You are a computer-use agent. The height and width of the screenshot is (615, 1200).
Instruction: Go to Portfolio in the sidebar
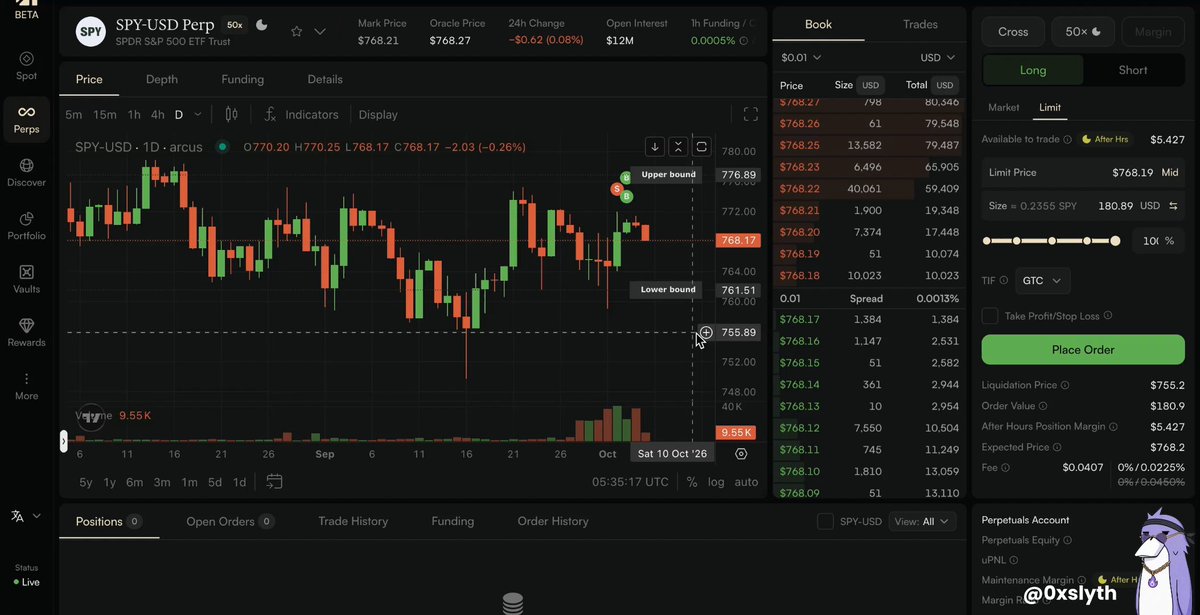click(27, 226)
